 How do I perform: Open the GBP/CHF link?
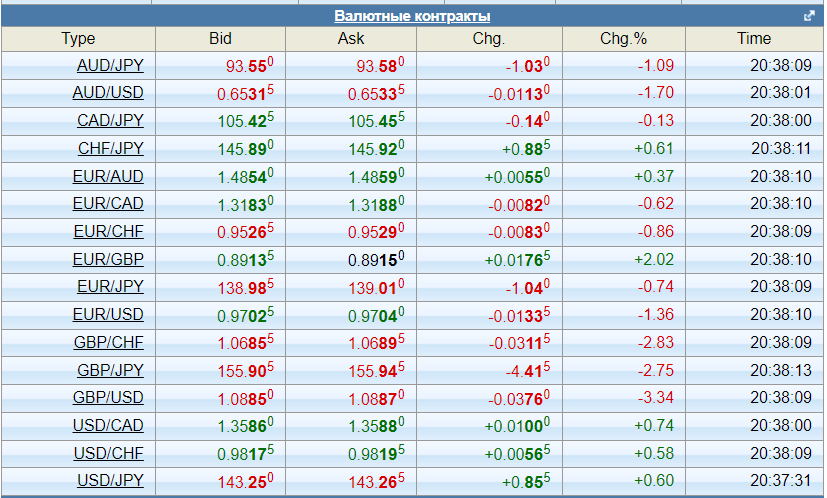pos(109,342)
